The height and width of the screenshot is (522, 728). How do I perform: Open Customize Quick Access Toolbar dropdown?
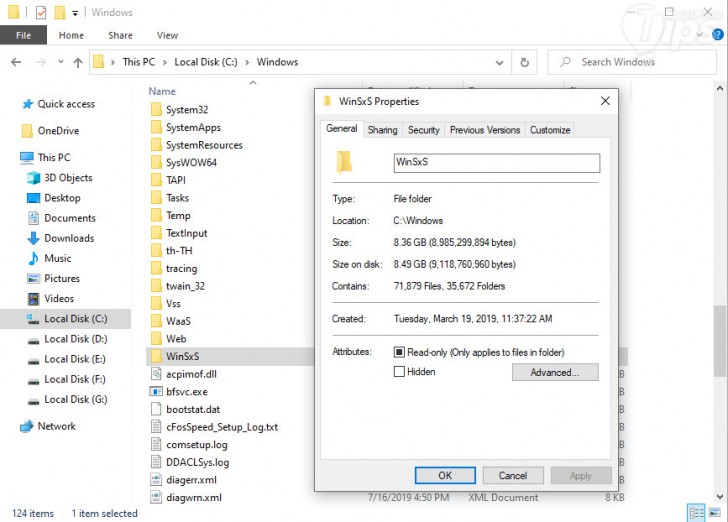[x=75, y=13]
